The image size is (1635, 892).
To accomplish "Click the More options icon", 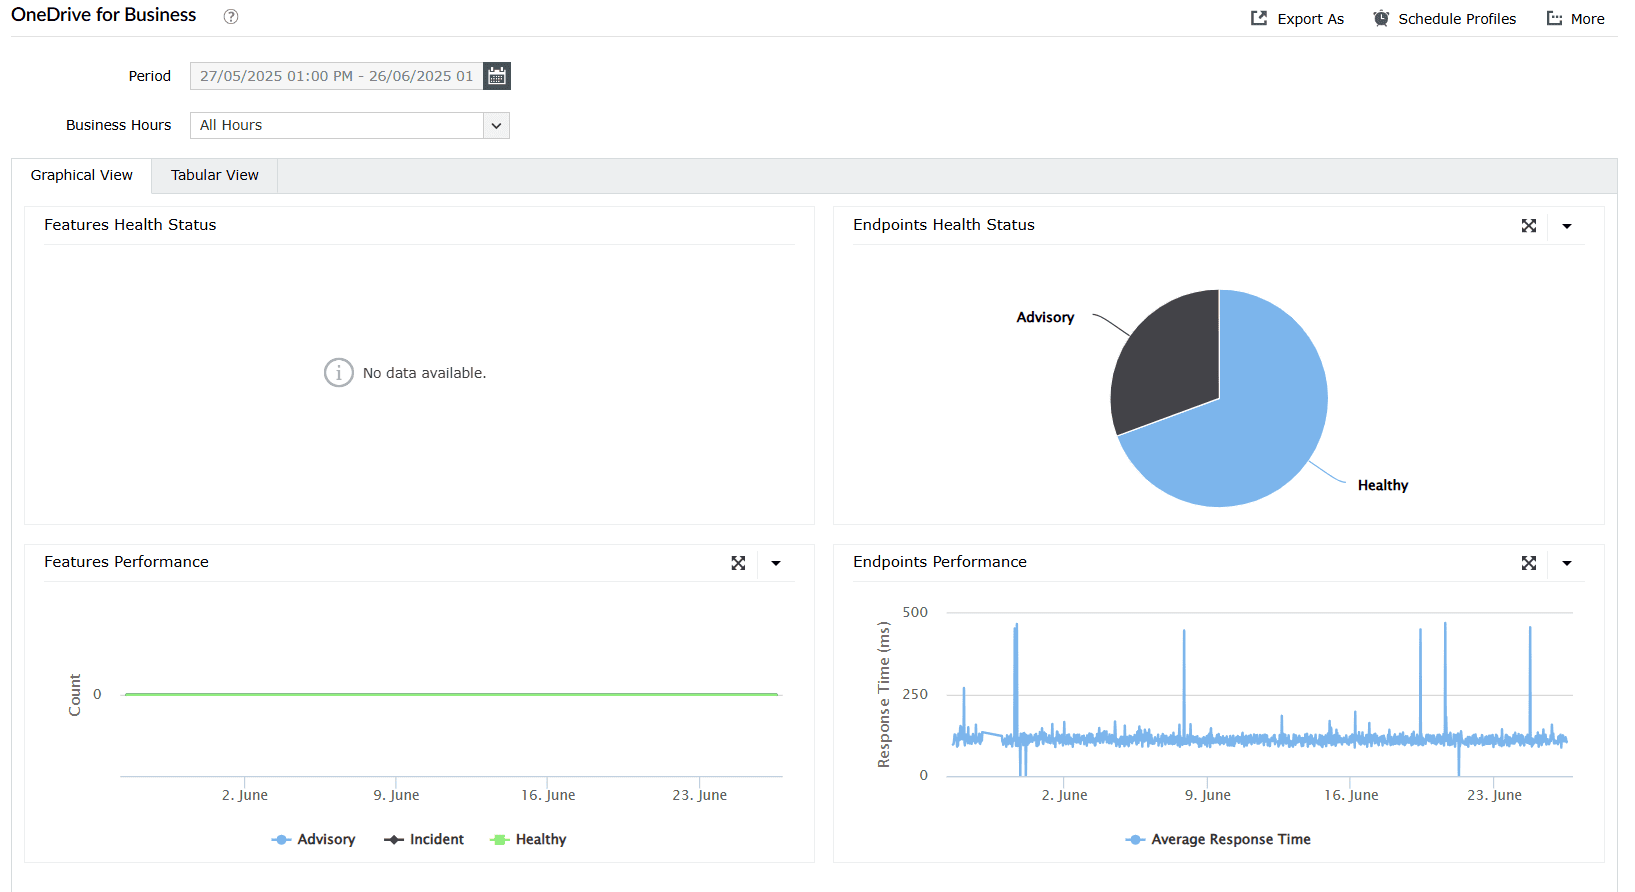I will 1554,18.
